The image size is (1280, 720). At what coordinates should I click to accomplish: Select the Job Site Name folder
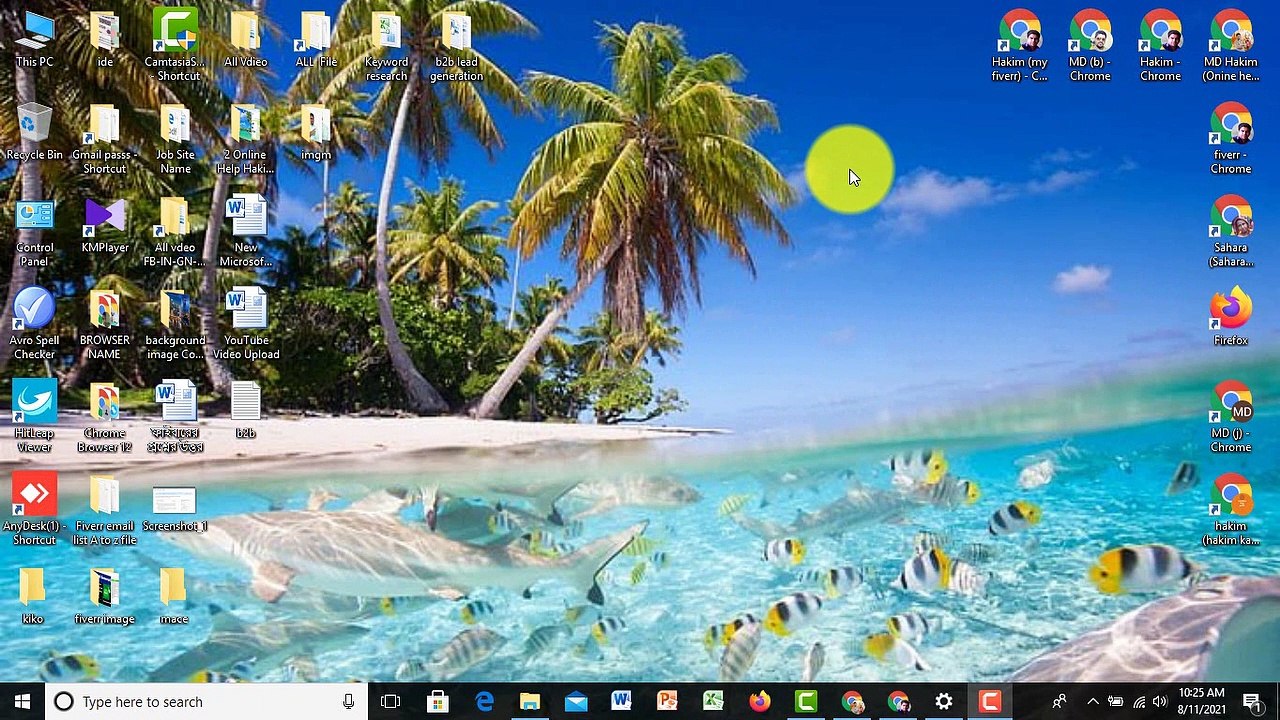(175, 140)
